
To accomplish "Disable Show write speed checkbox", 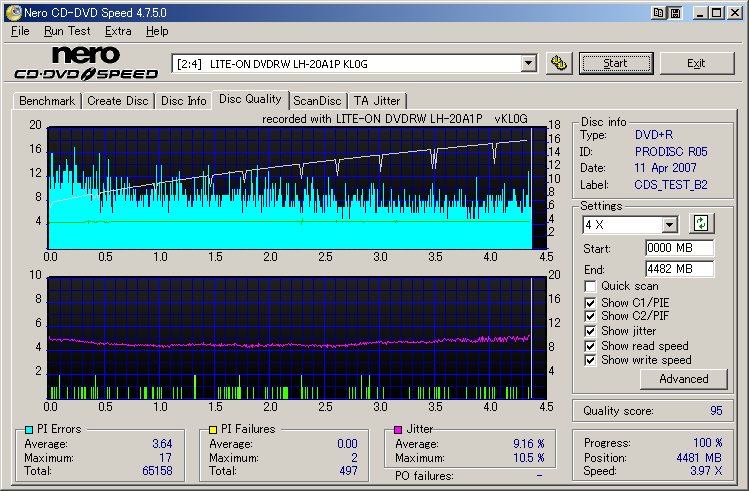I will pyautogui.click(x=590, y=360).
